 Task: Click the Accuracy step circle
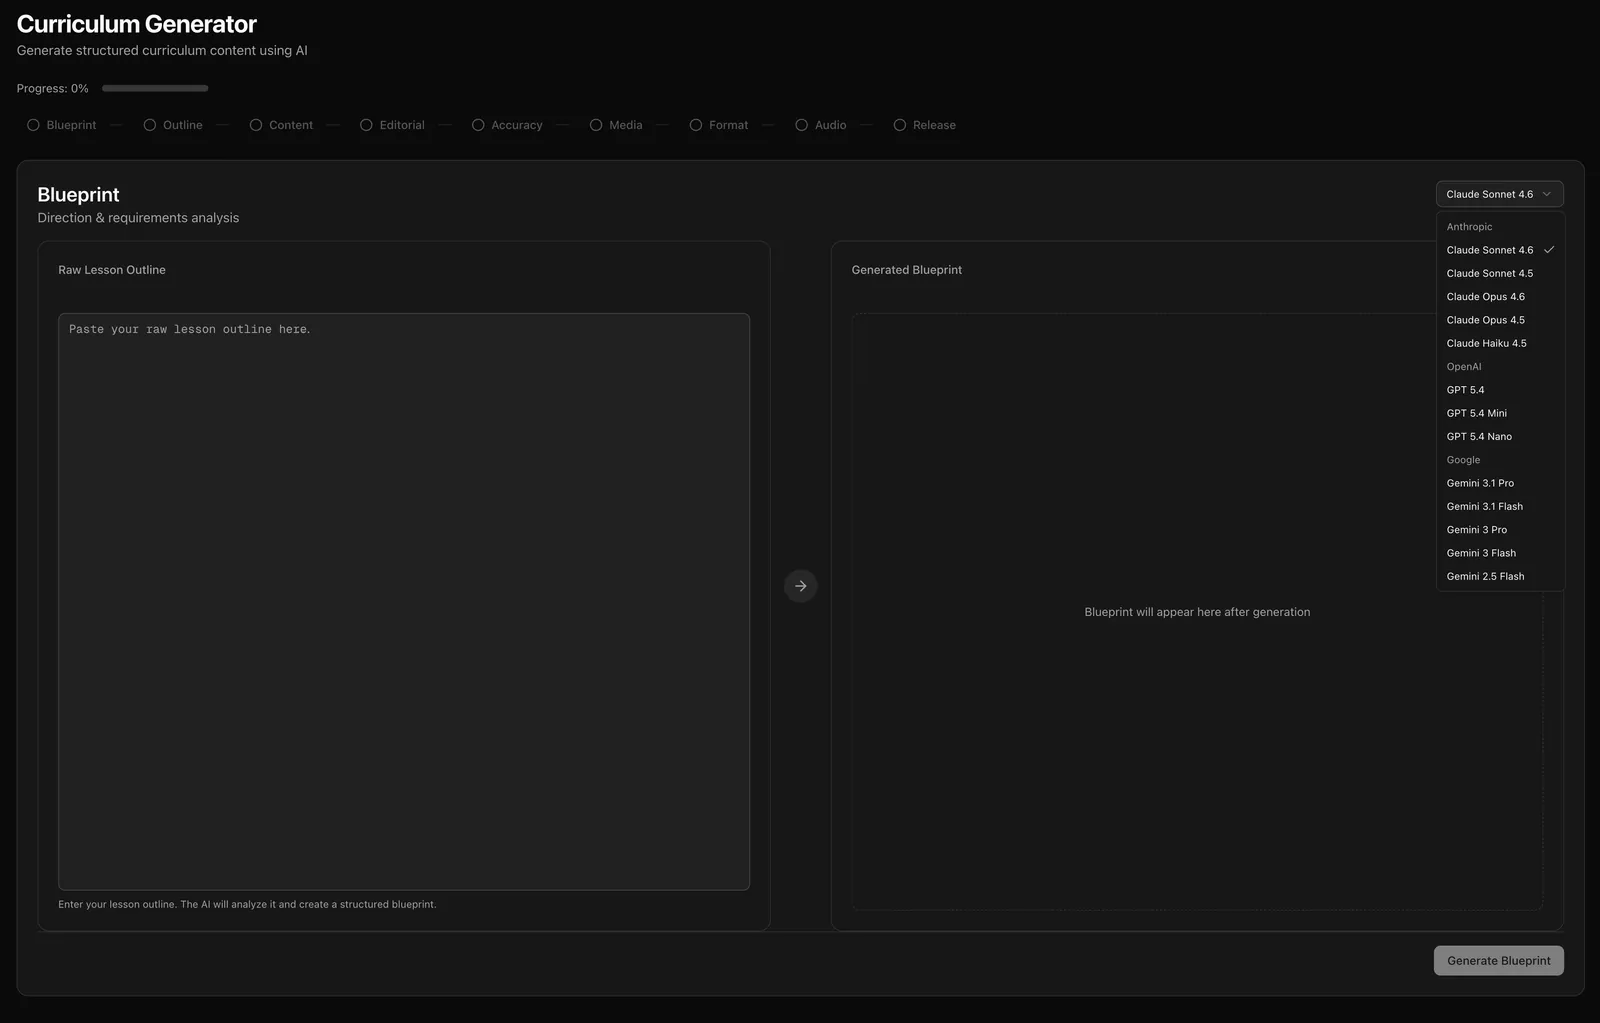478,125
